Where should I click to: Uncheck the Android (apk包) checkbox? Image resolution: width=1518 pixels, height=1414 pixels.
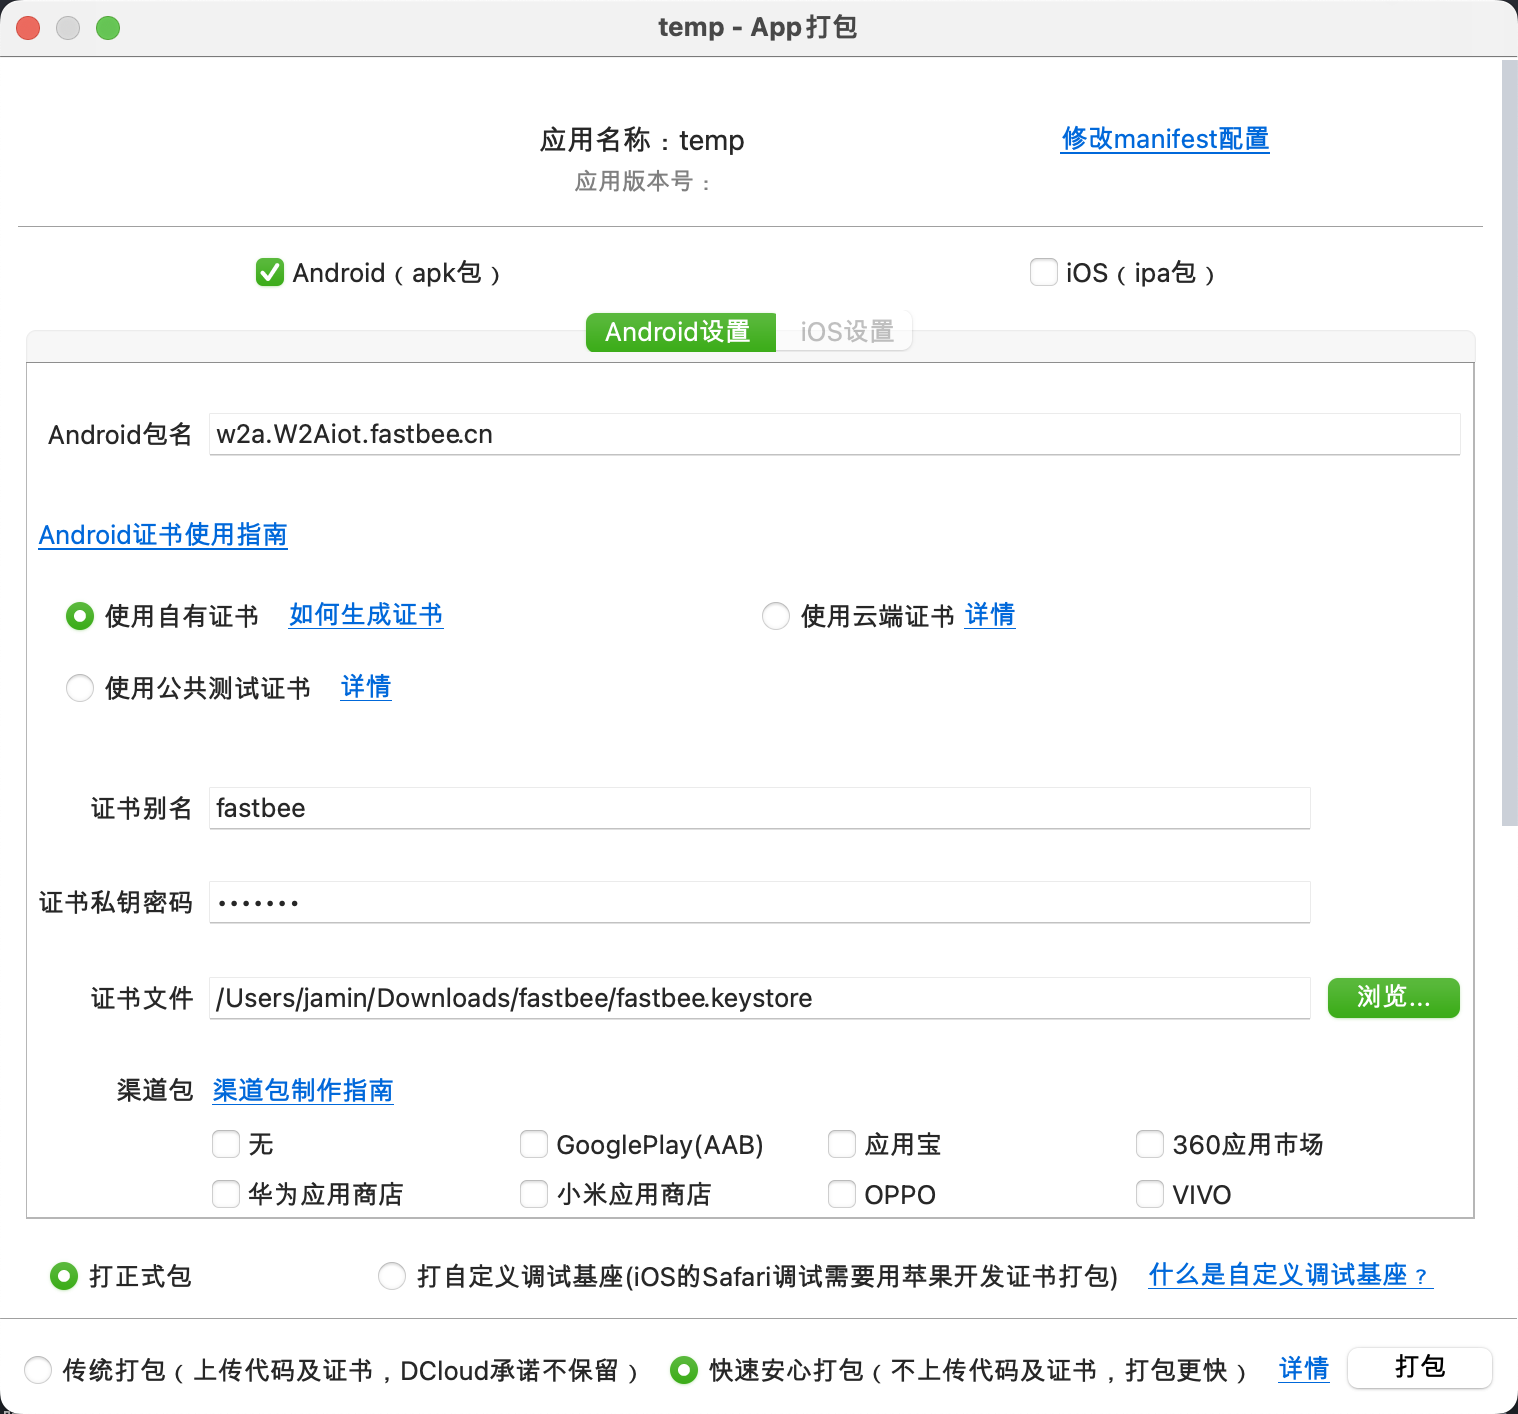269,272
